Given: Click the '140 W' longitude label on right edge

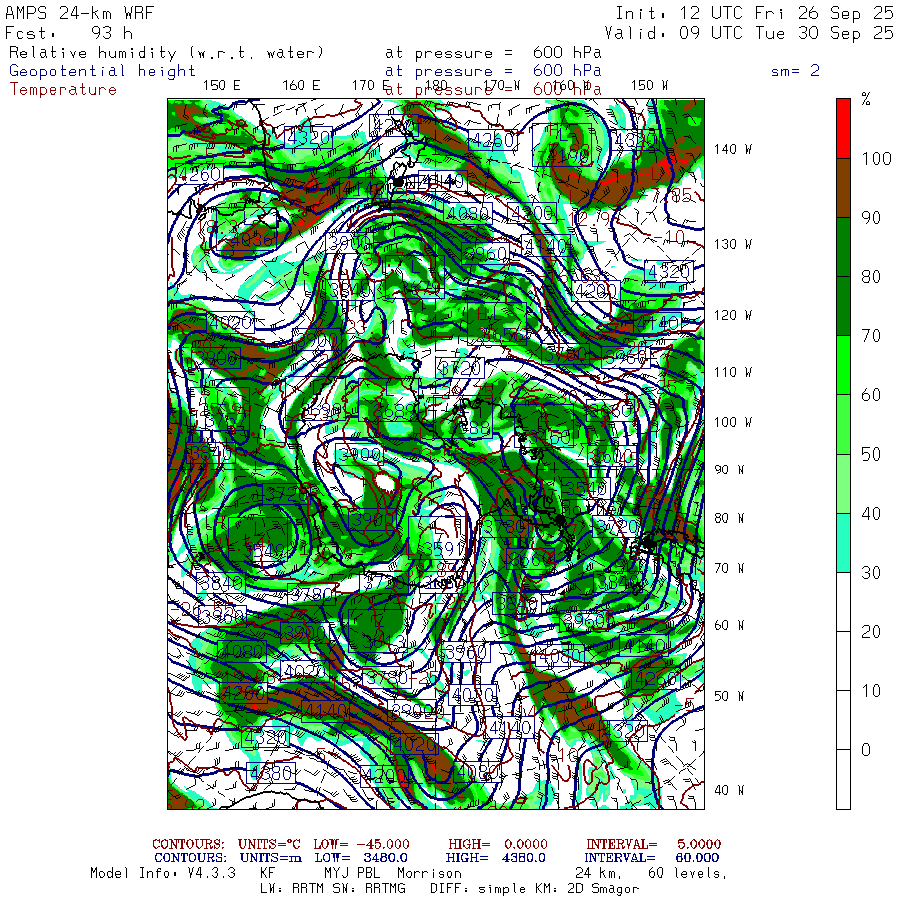Looking at the screenshot, I should pos(733,149).
